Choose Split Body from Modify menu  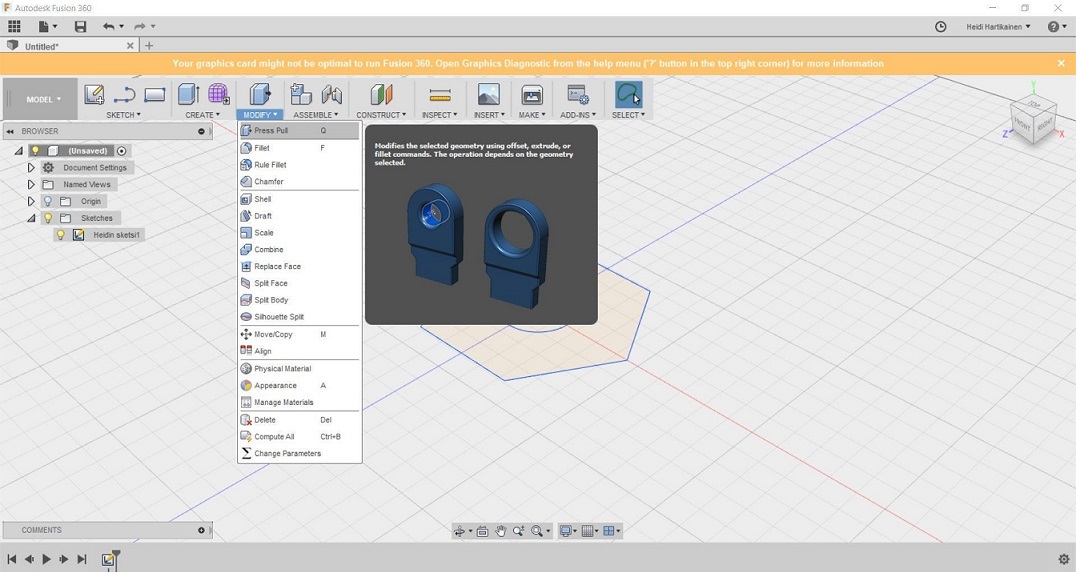point(299,300)
